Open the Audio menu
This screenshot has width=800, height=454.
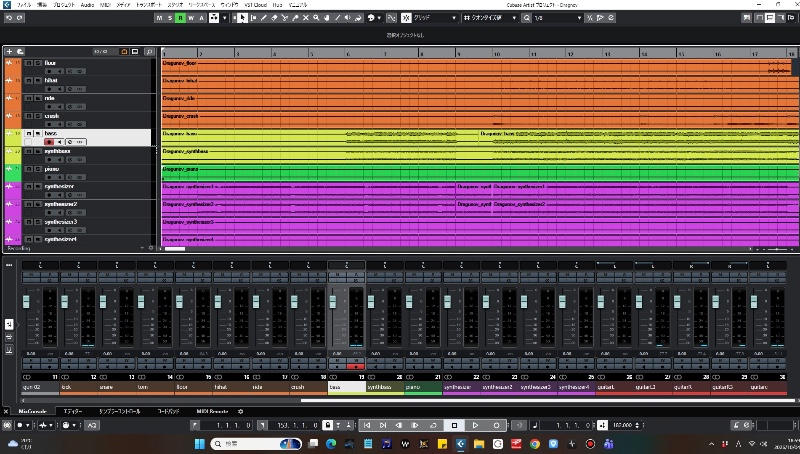point(87,5)
